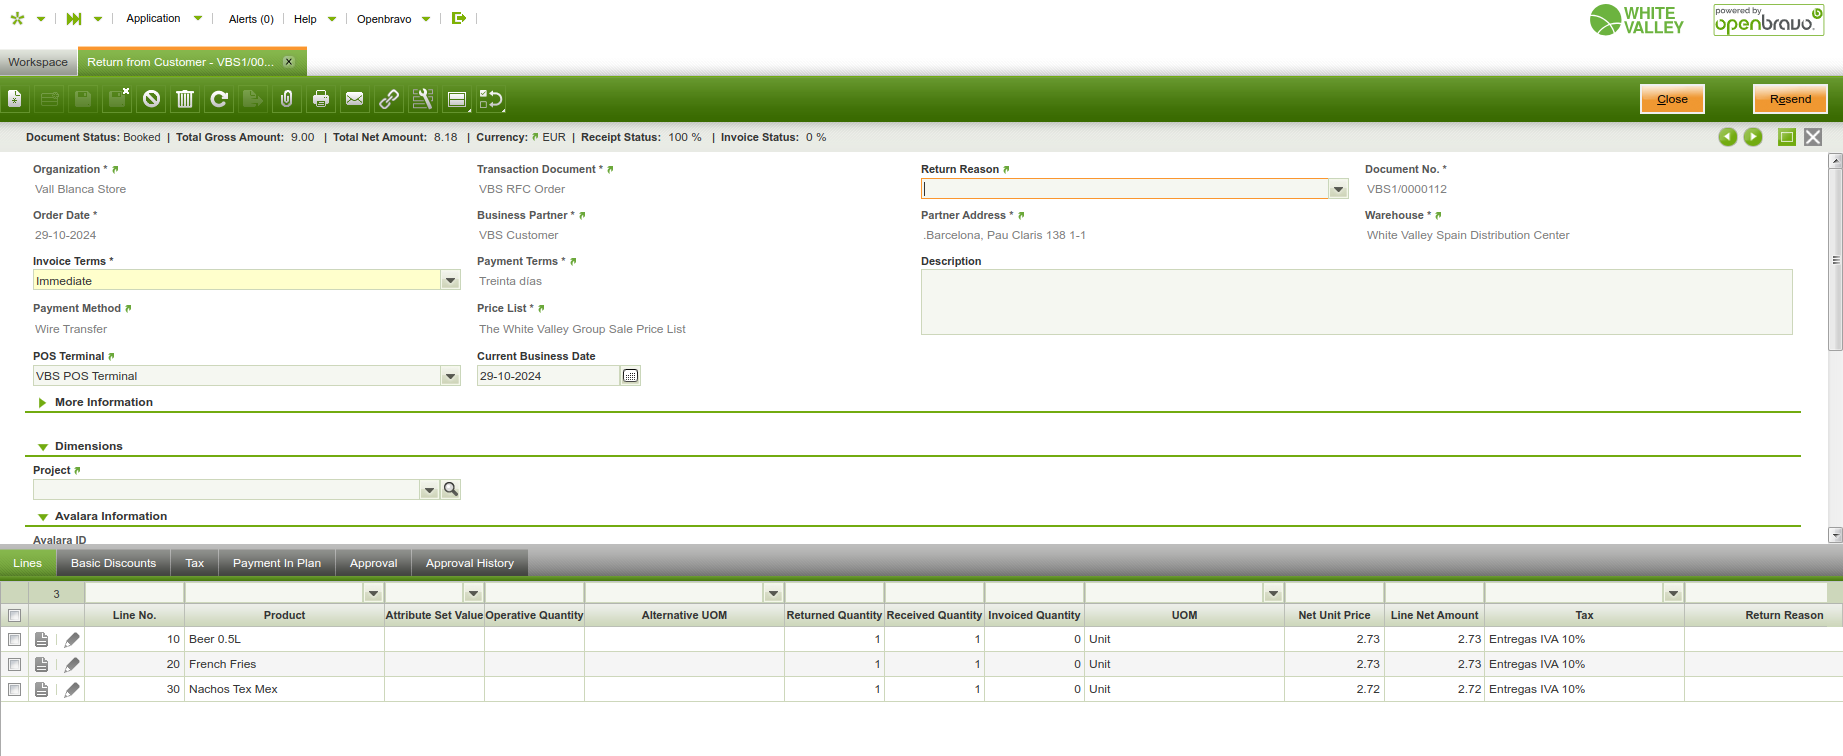Click the Project search magnifier icon
This screenshot has width=1843, height=756.
click(451, 489)
